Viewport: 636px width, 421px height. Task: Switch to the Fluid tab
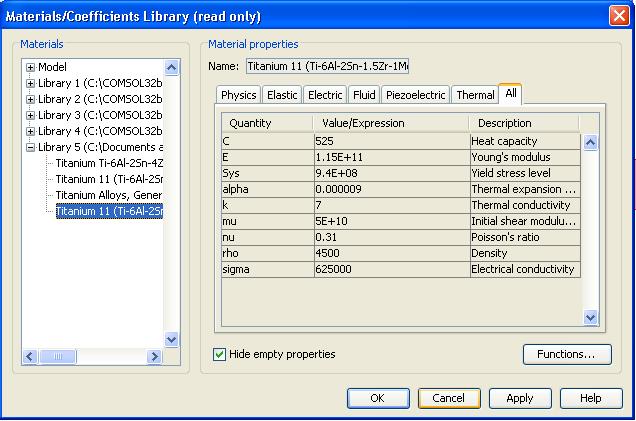click(364, 95)
